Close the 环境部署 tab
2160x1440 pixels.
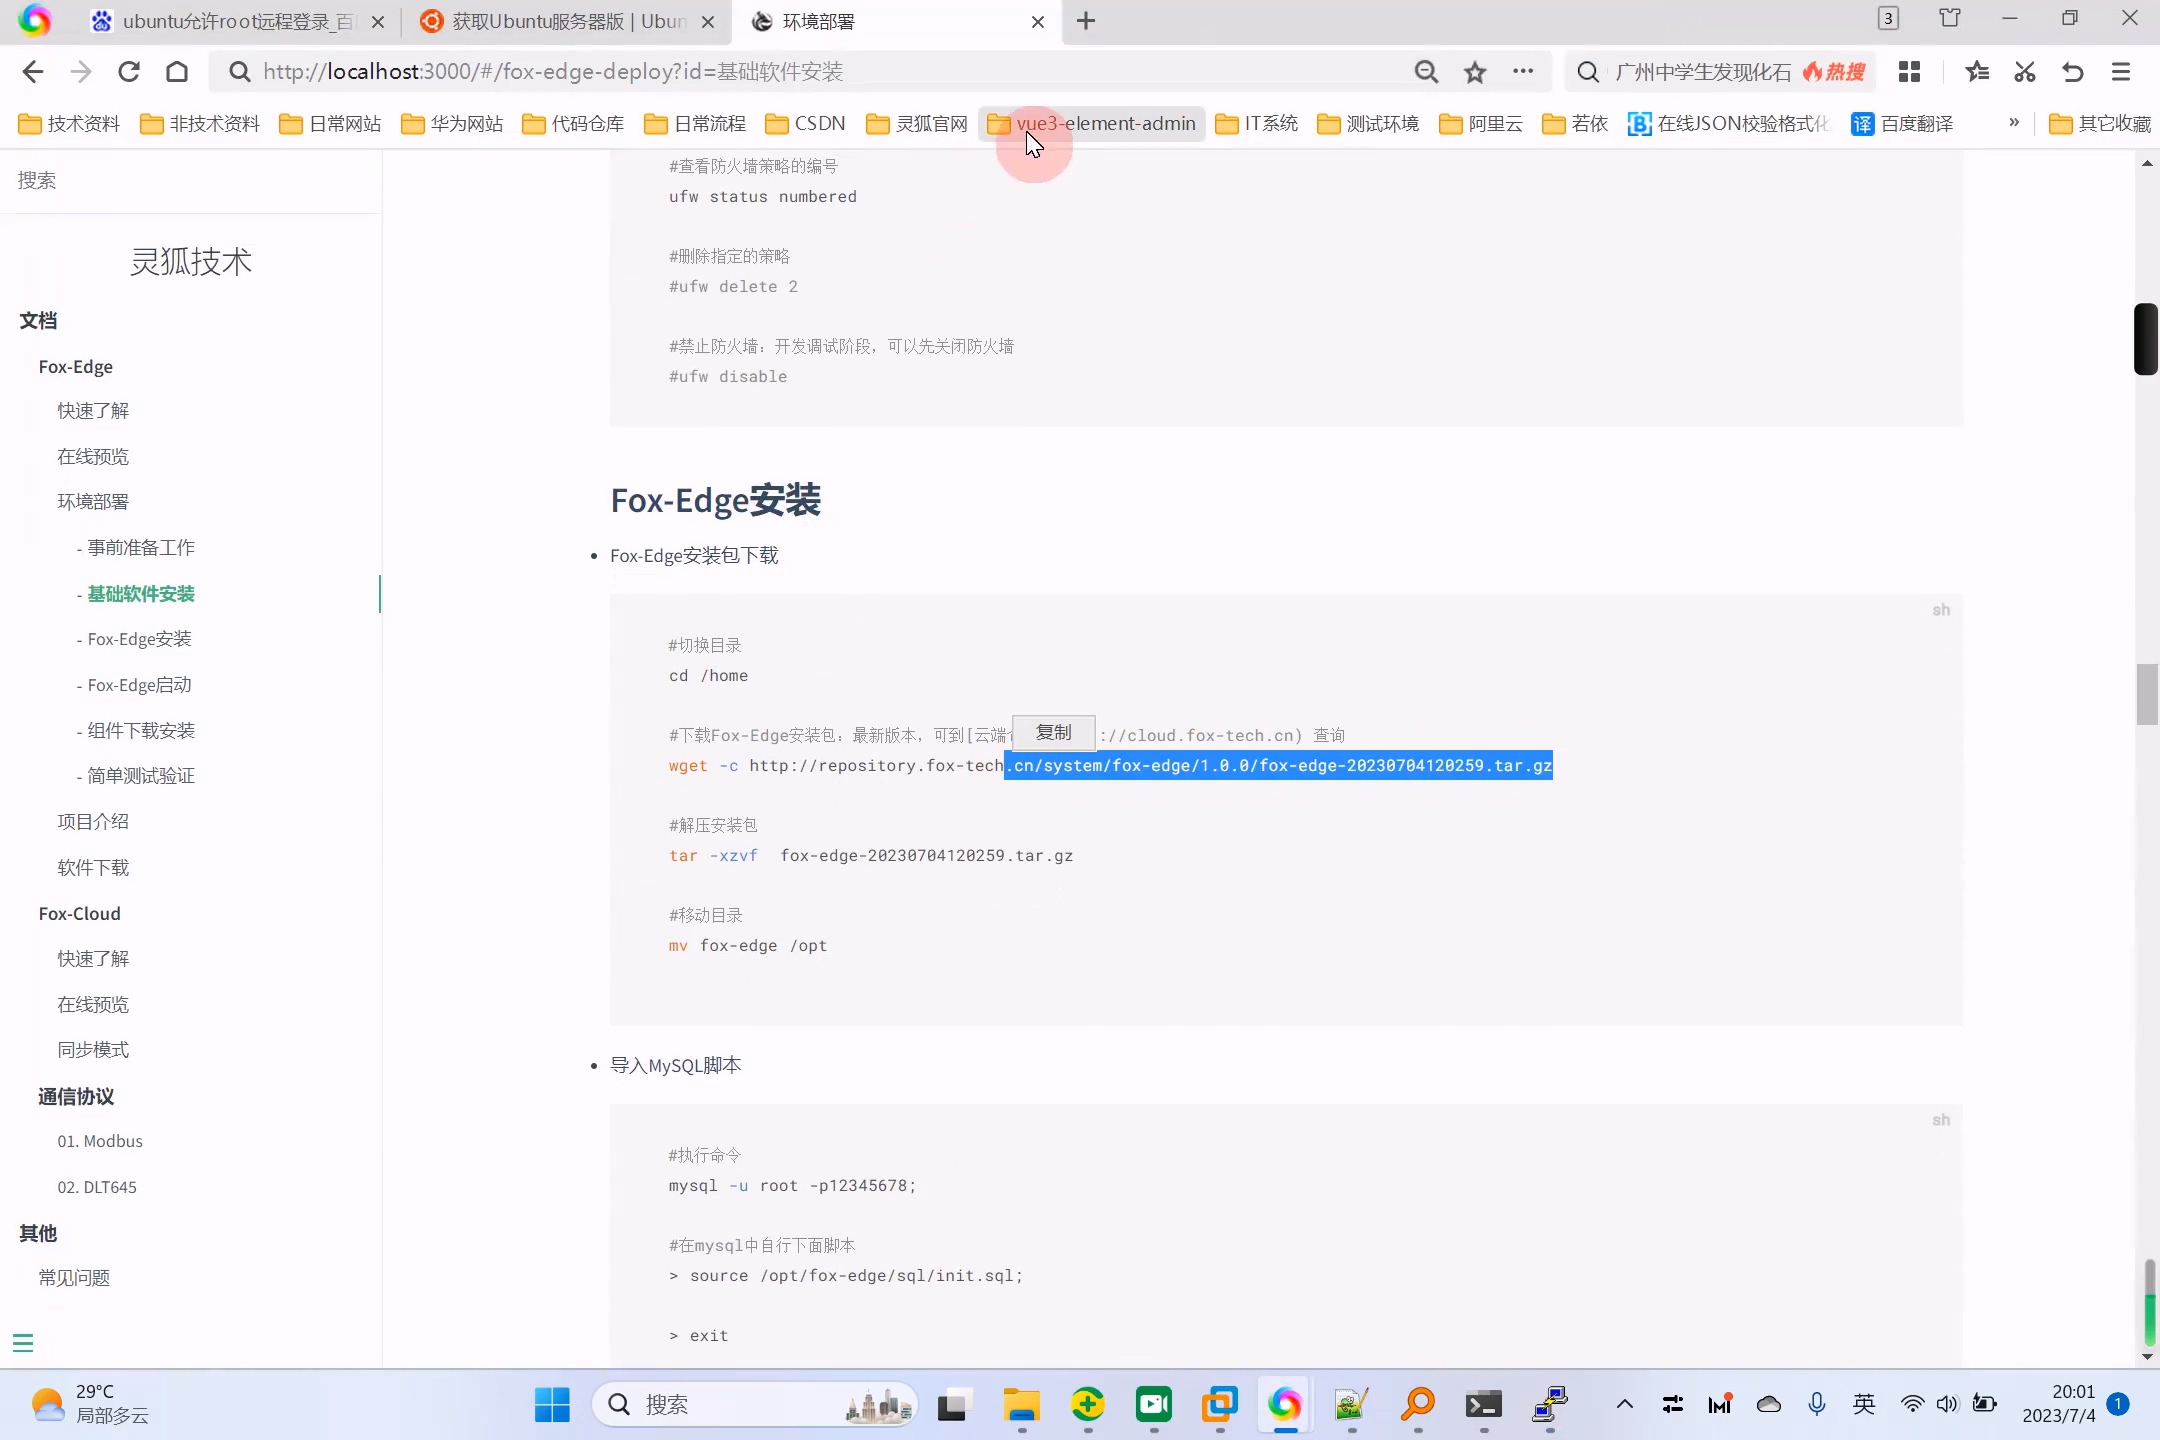(1038, 21)
